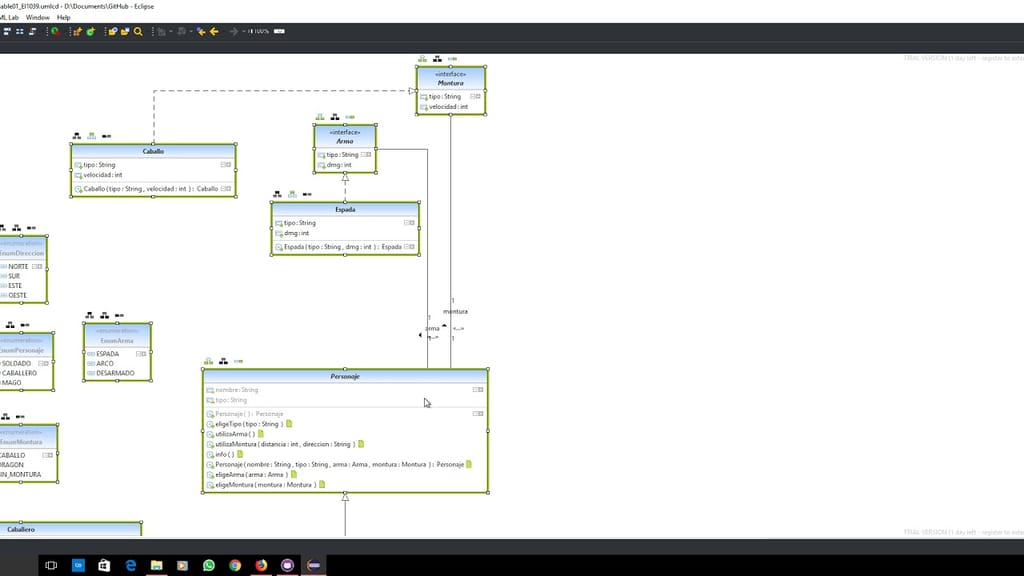Click the association icon above EnumArma
This screenshot has height=576, width=1024.
point(120,315)
